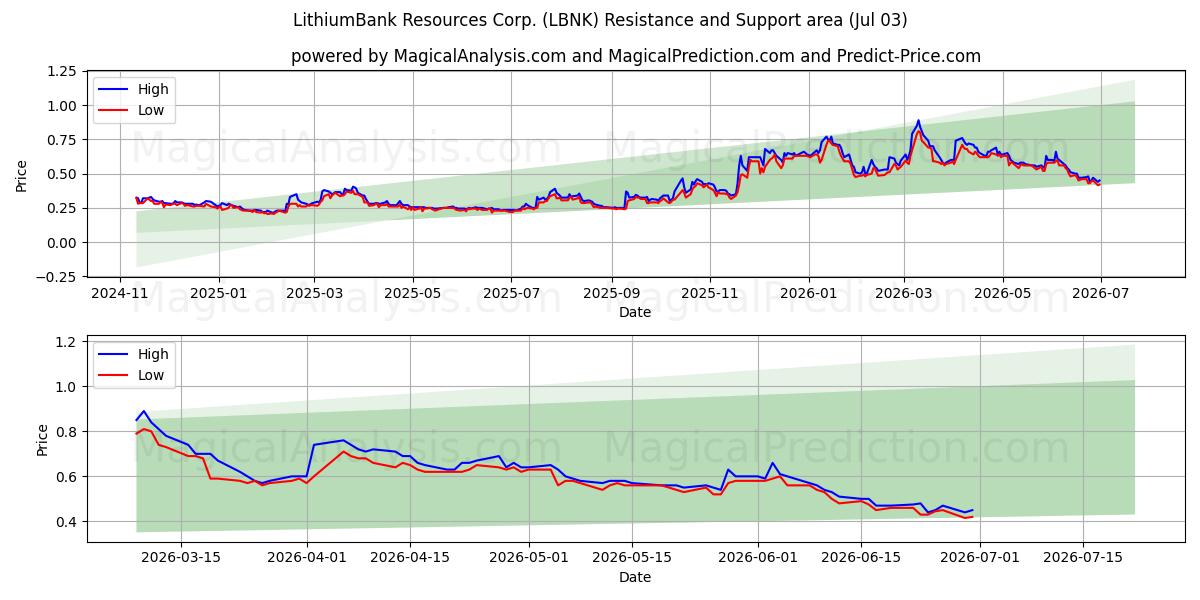Click the '0.8' price tick of lower chart
The image size is (1200, 600).
pos(67,432)
